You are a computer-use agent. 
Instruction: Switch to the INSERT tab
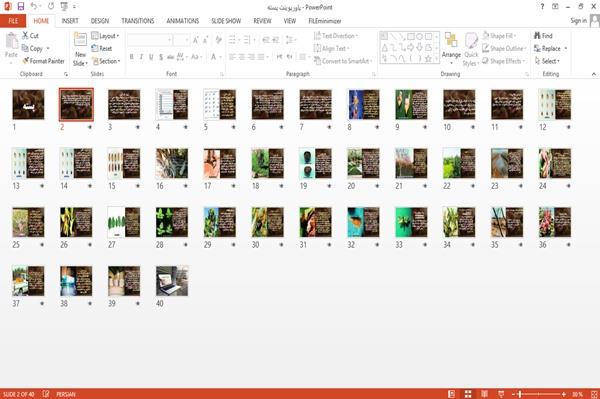(70, 21)
